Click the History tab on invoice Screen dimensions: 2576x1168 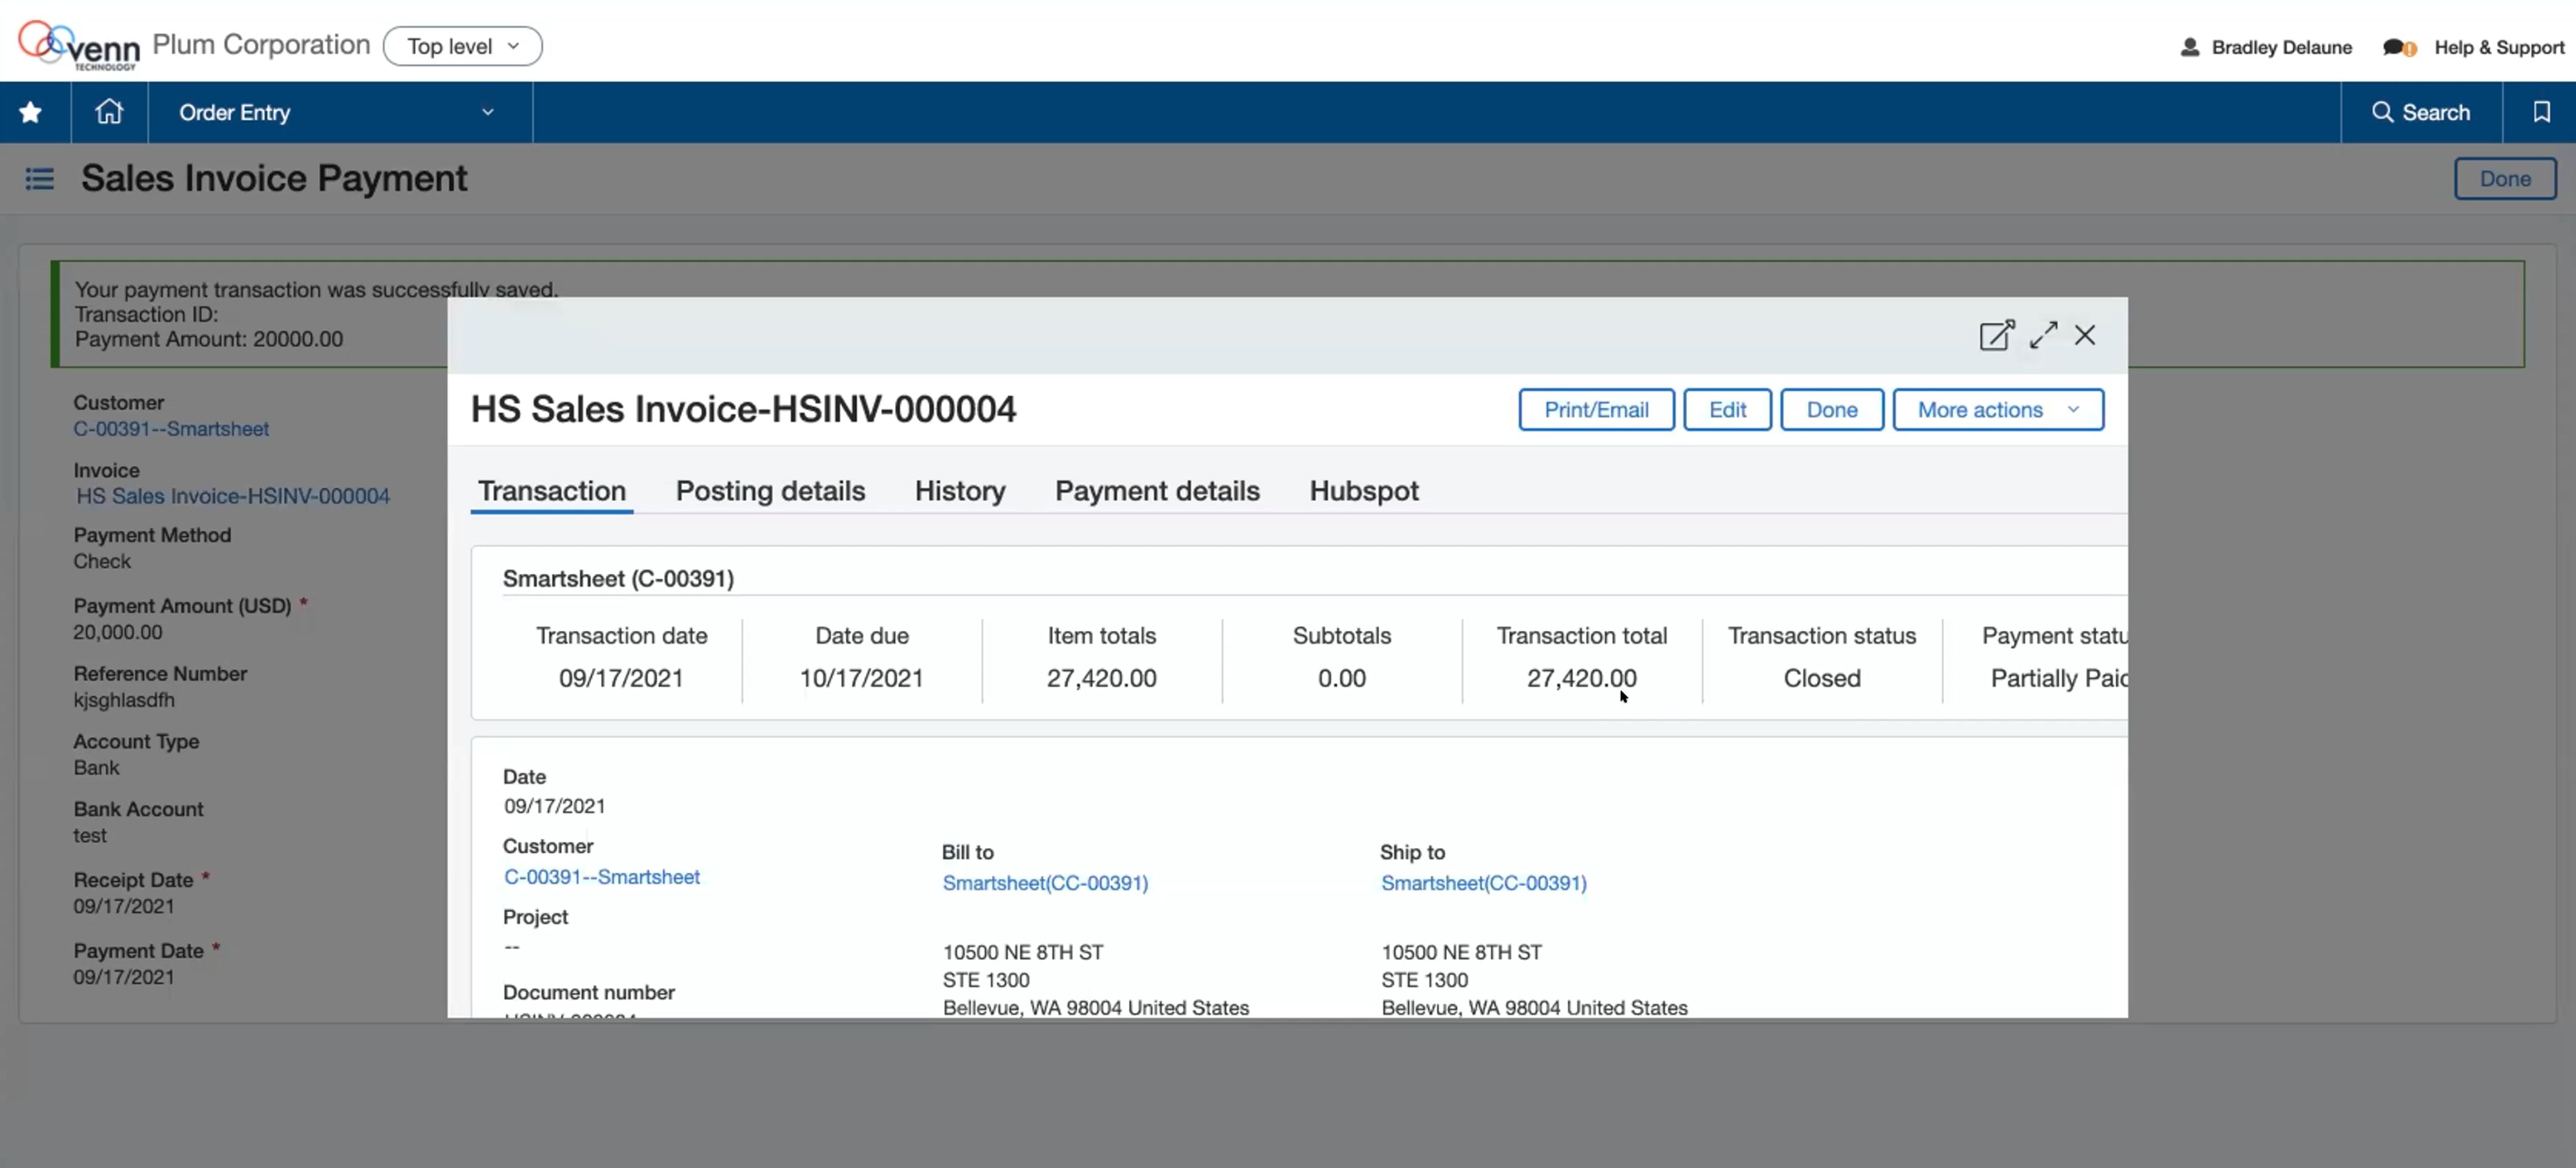pyautogui.click(x=961, y=490)
